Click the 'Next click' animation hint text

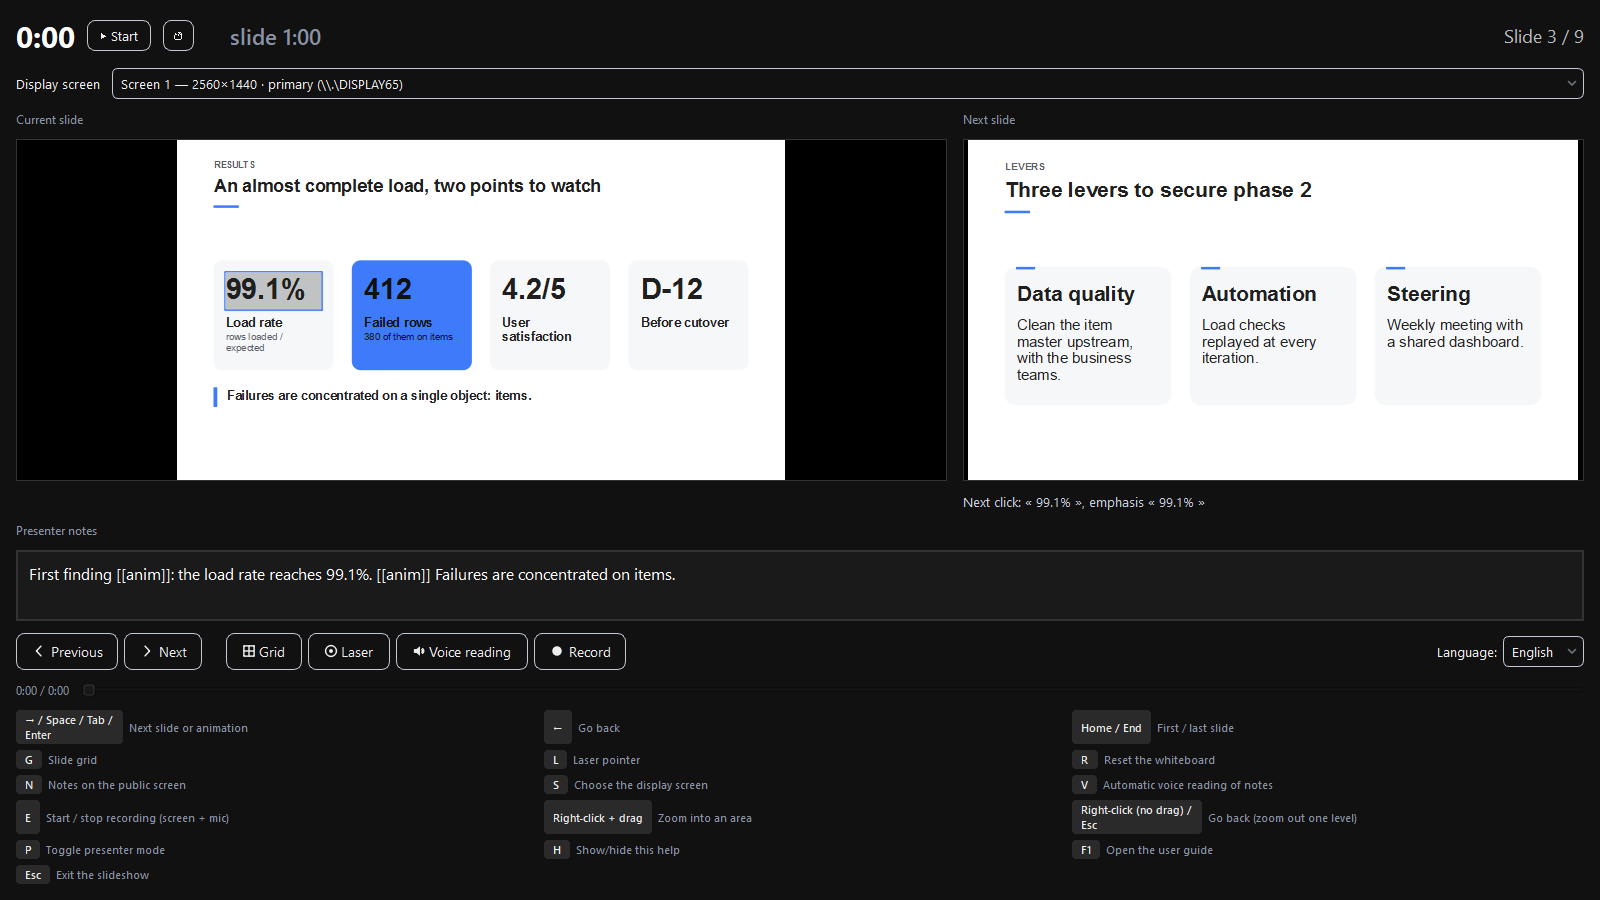pos(1084,503)
